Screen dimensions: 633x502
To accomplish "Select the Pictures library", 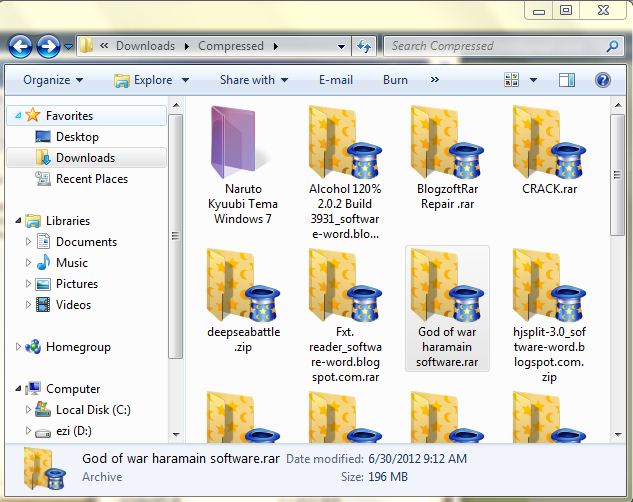I will point(77,284).
